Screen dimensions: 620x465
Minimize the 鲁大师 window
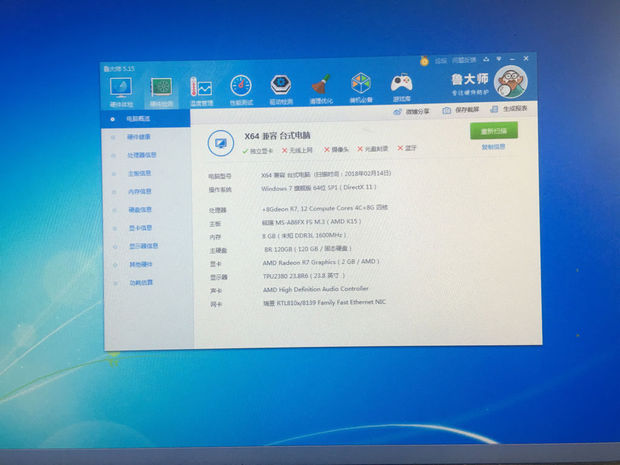512,59
